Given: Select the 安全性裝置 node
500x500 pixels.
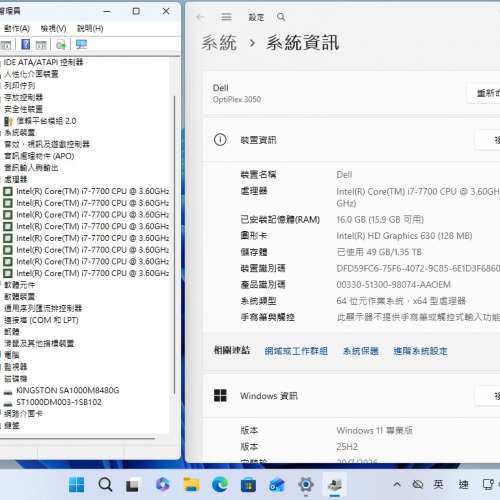Looking at the screenshot, I should (23, 109).
